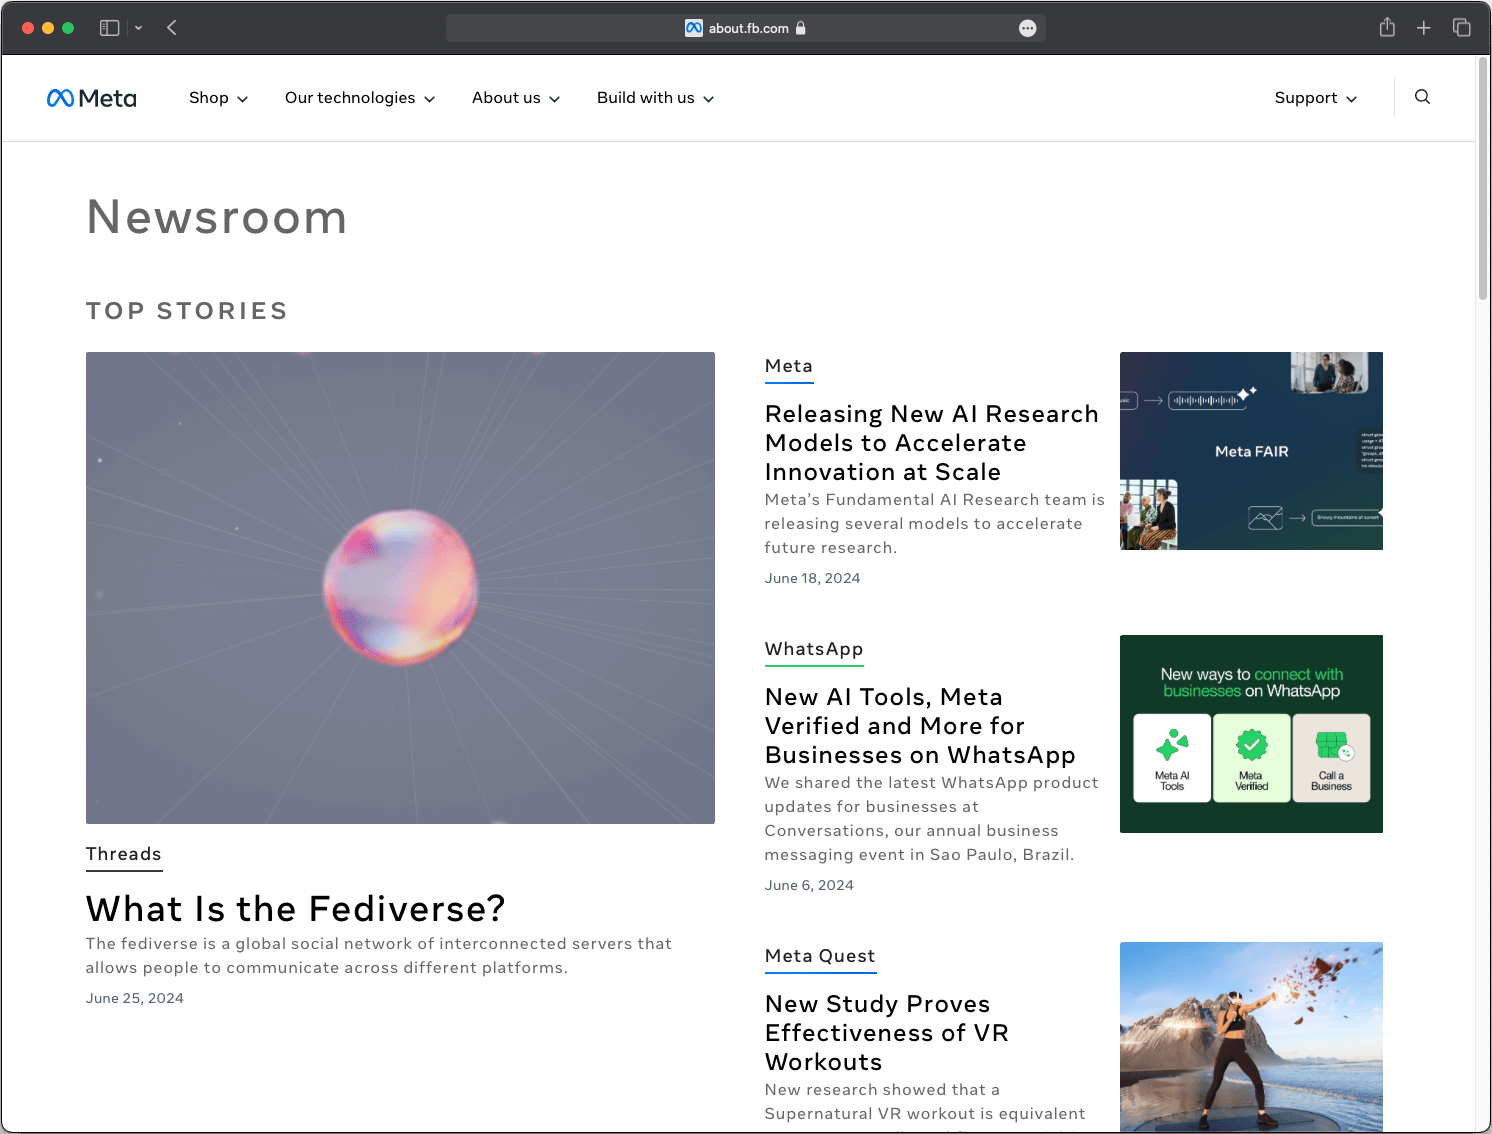Show the Safari tab overview
The height and width of the screenshot is (1134, 1492).
(1460, 27)
